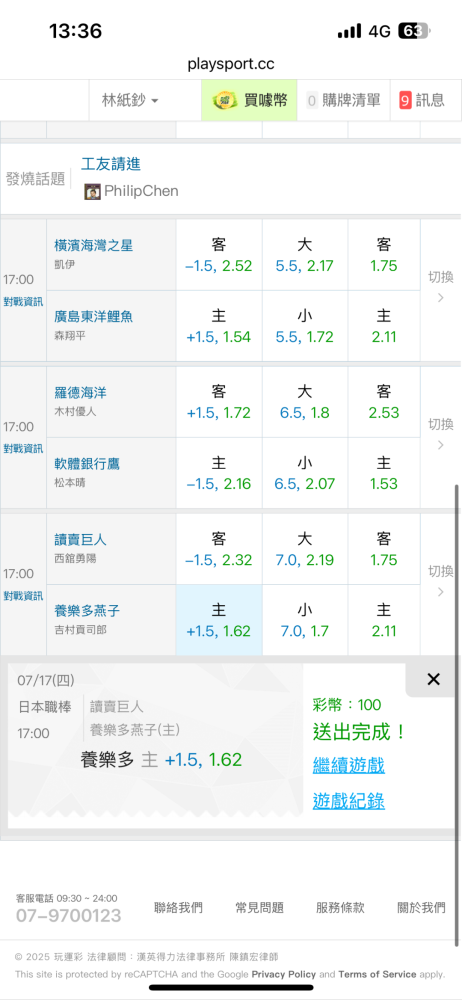Select 主 2.11 moneyline for 廣島東洋鯉魚
462x1000 pixels.
(384, 326)
